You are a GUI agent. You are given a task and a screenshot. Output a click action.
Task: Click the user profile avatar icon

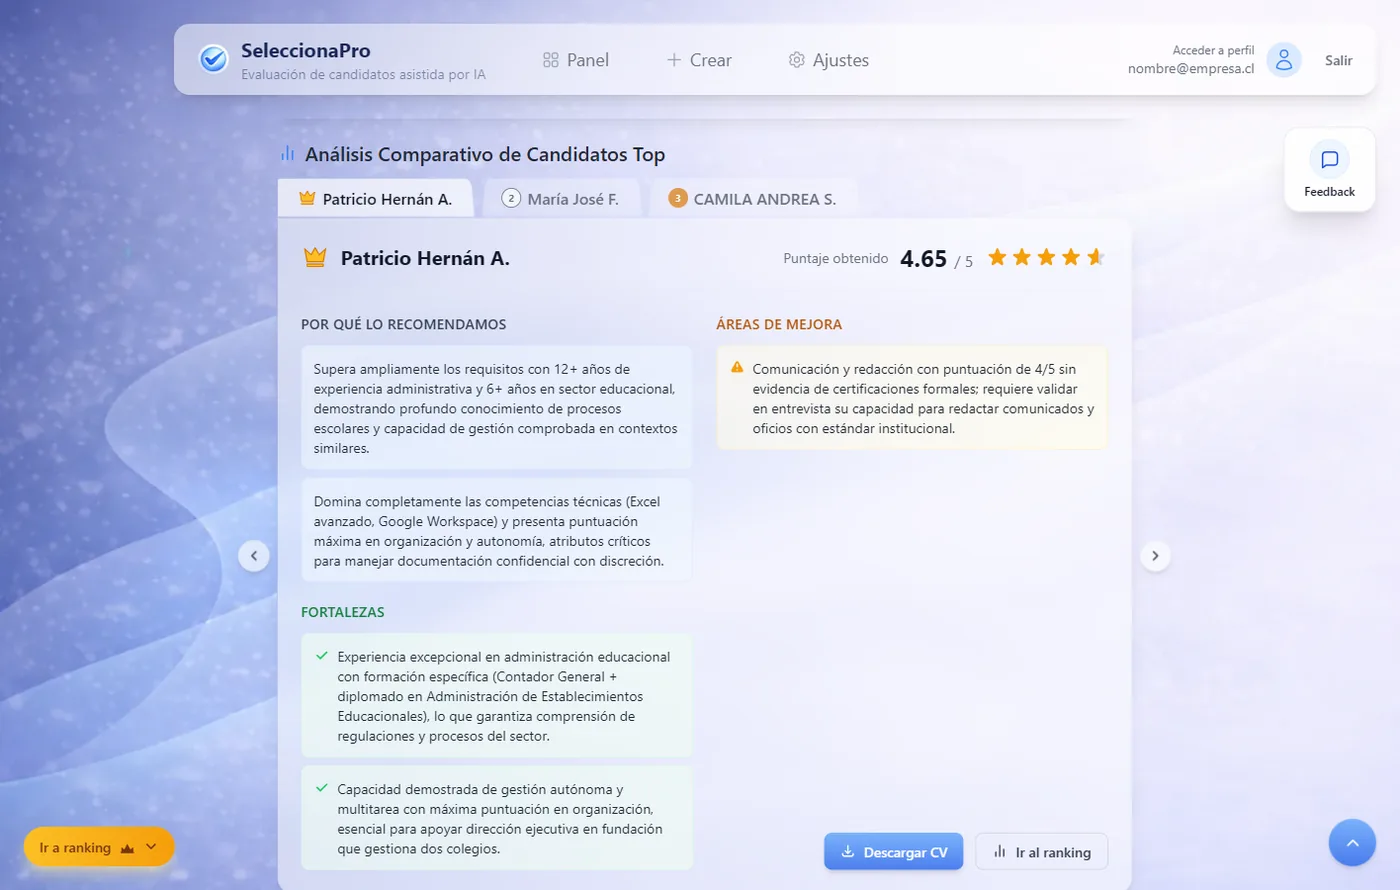coord(1284,60)
